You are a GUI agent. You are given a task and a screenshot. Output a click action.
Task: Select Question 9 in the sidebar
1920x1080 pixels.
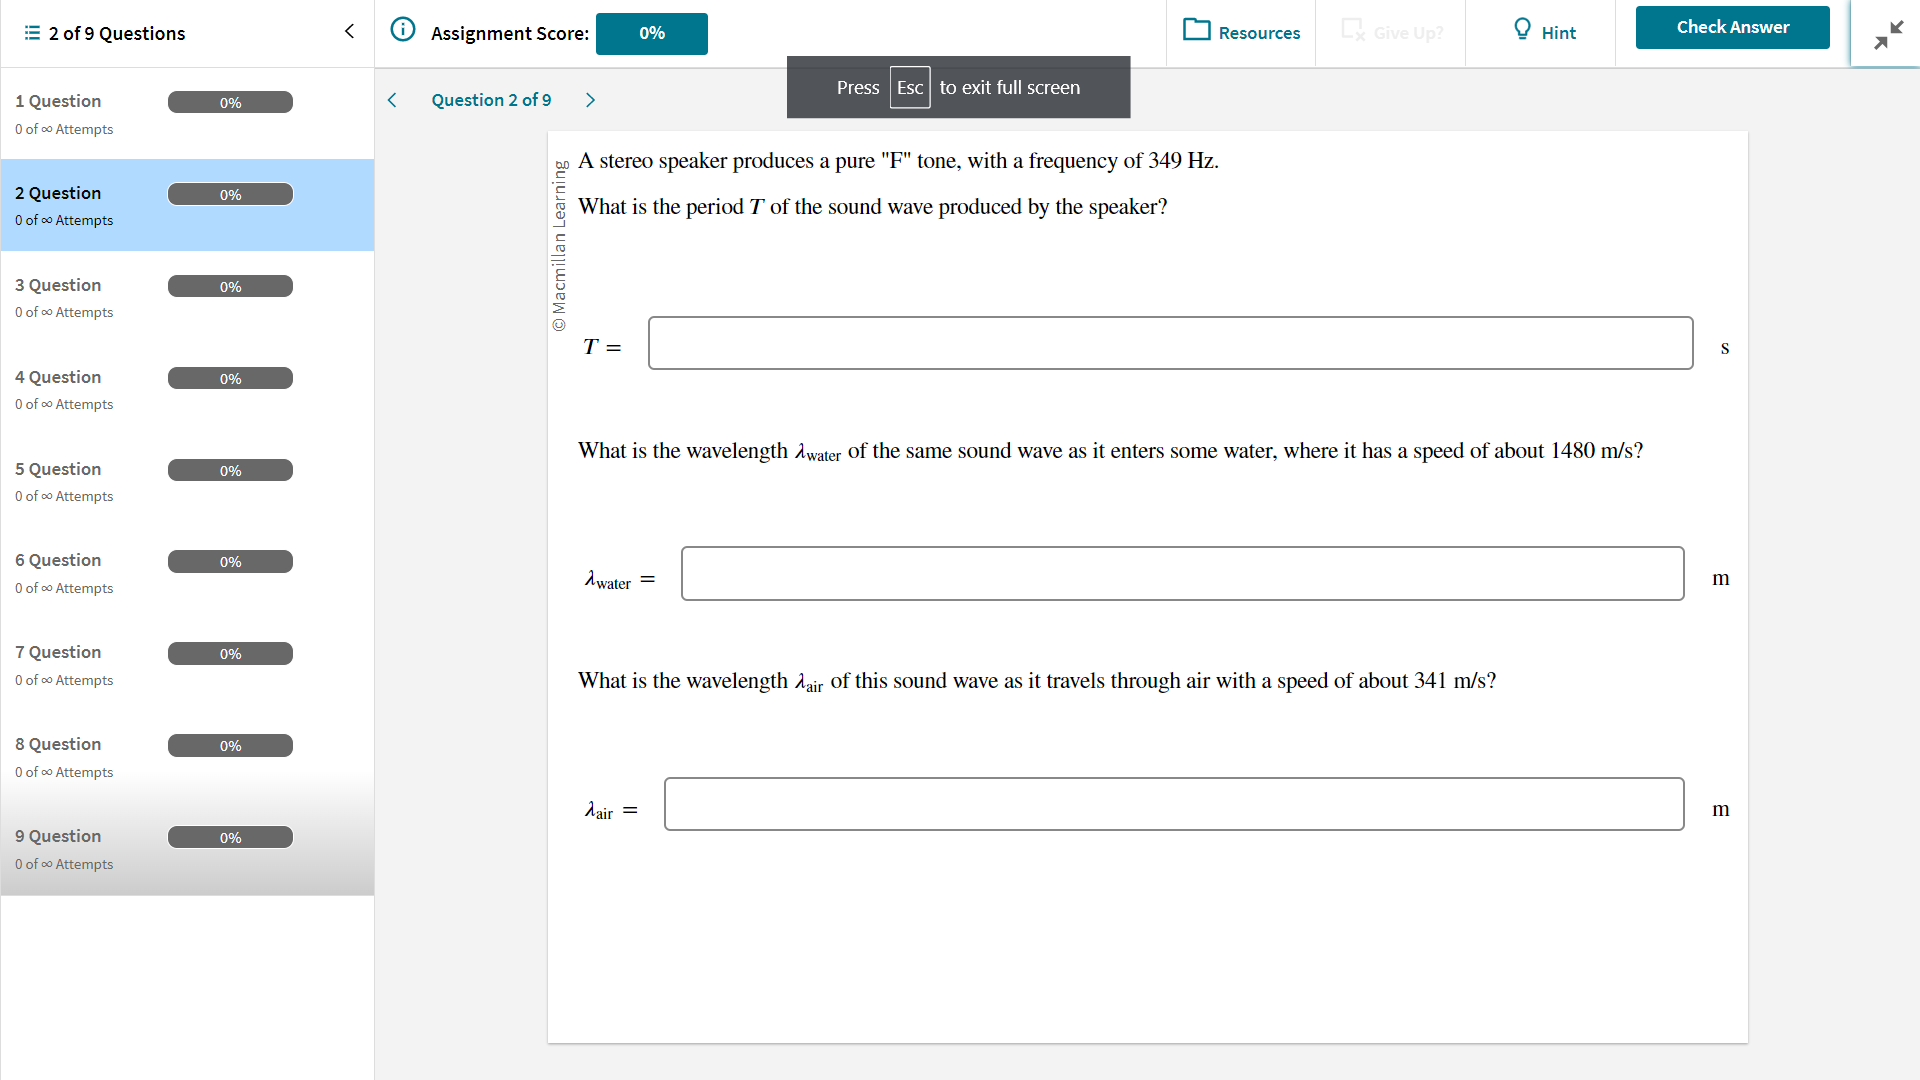[x=58, y=836]
